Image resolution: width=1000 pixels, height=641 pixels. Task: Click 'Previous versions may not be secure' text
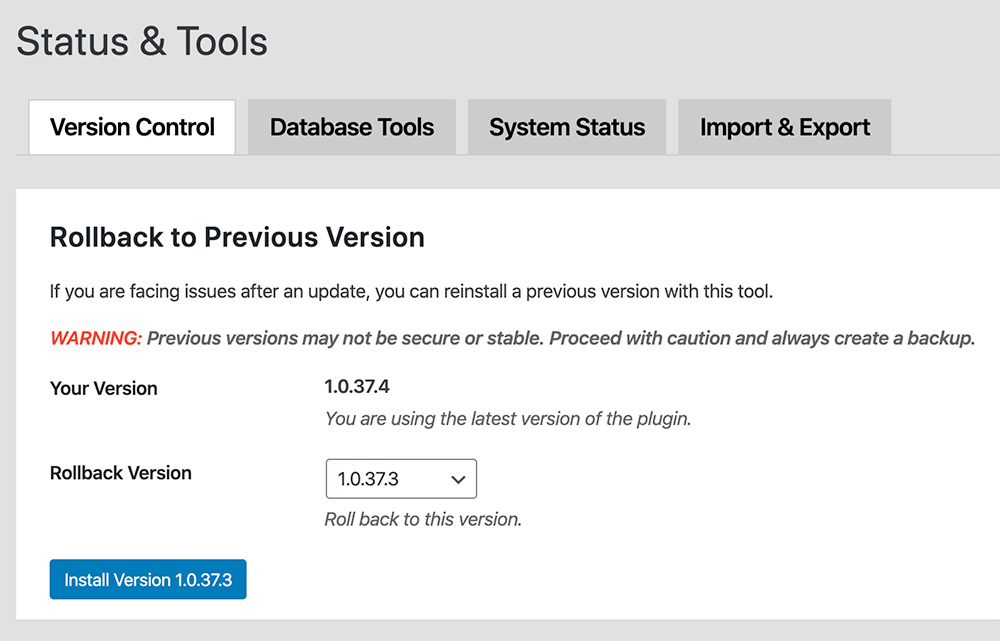345,338
